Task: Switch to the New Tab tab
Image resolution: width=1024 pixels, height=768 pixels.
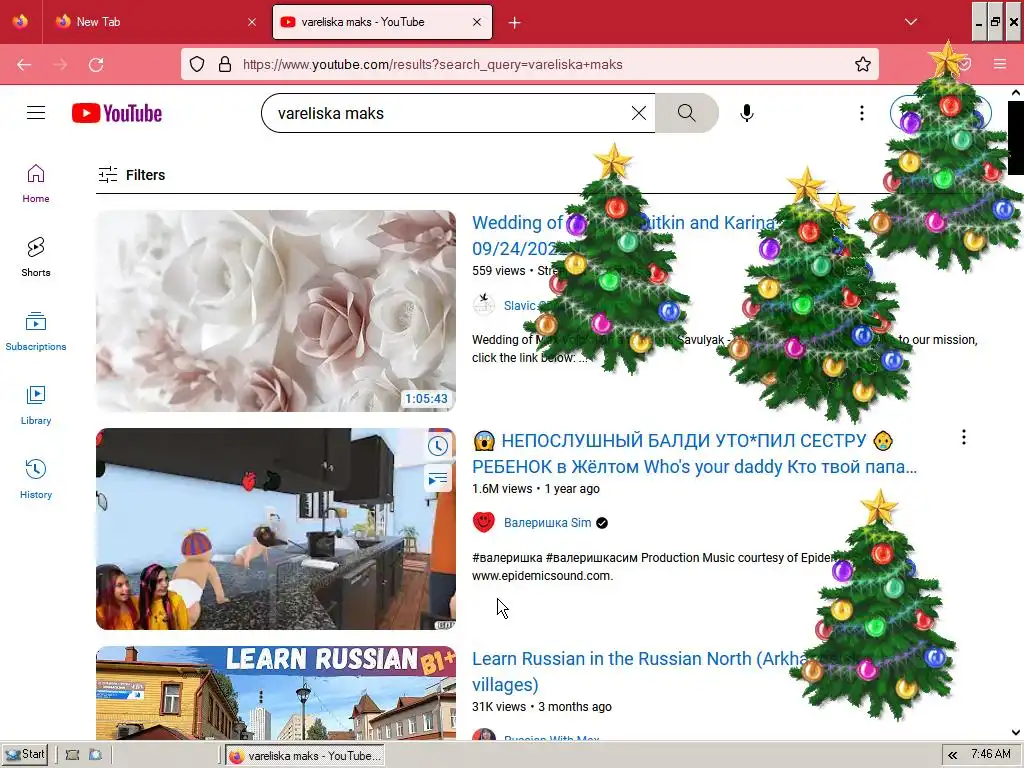Action: (157, 22)
